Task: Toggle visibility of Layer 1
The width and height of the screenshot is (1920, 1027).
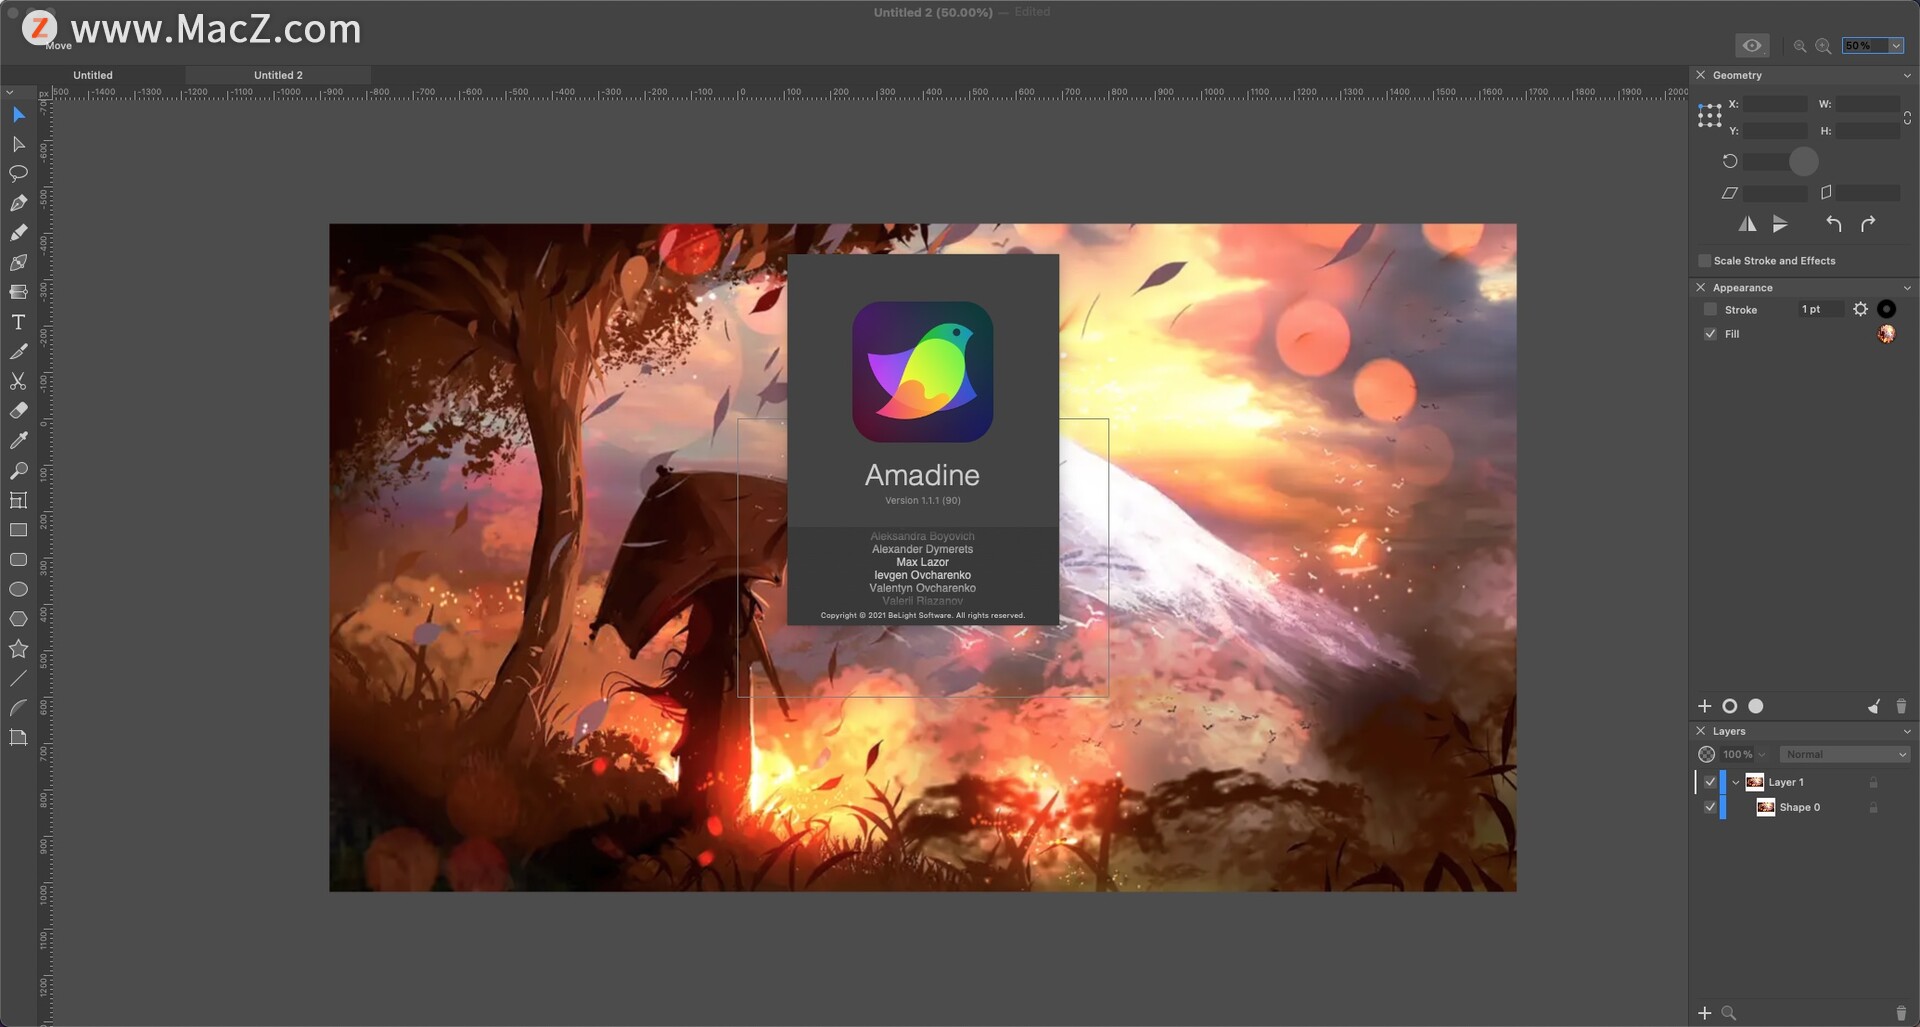Action: [x=1710, y=782]
